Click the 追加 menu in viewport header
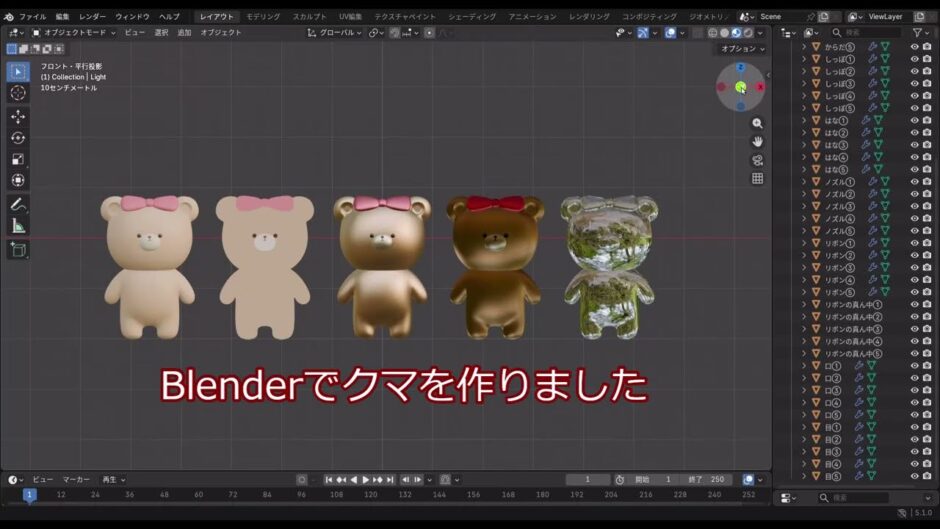 click(x=184, y=33)
